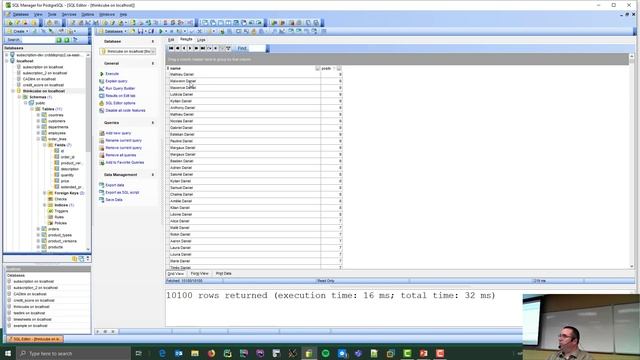The height and width of the screenshot is (360, 640).
Task: Open the Create dropdown in toolbar
Action: [17, 31]
